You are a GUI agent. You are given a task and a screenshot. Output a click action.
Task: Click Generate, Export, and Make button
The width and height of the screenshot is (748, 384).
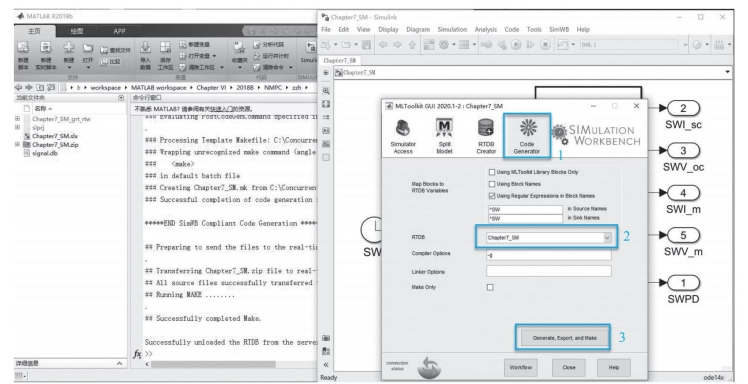[564, 338]
